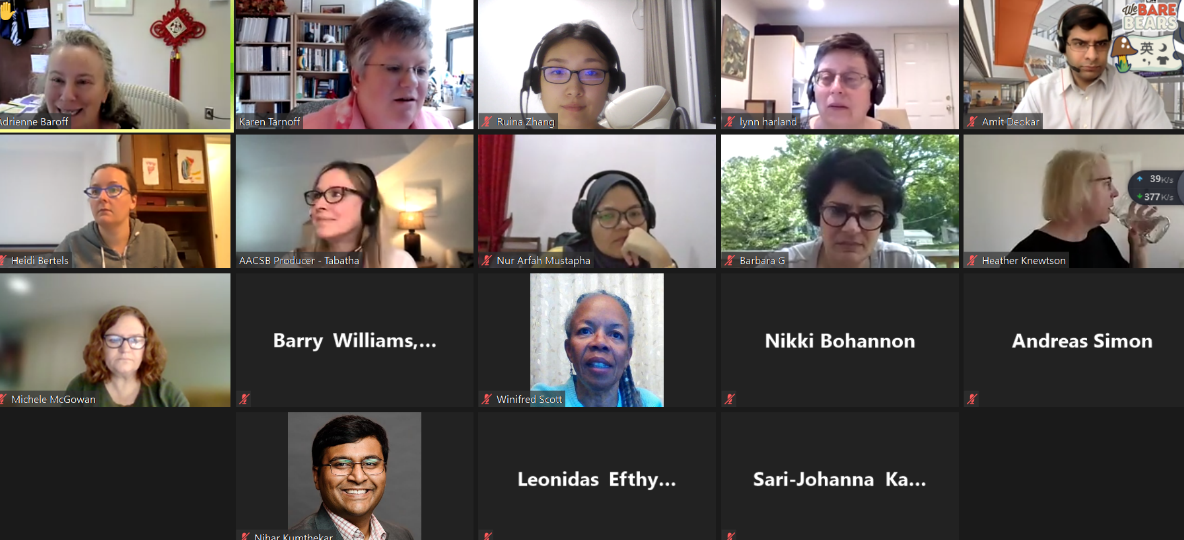This screenshot has width=1184, height=540.
Task: Select AACSB Producer - Tabatha video tile
Action: pyautogui.click(x=355, y=202)
